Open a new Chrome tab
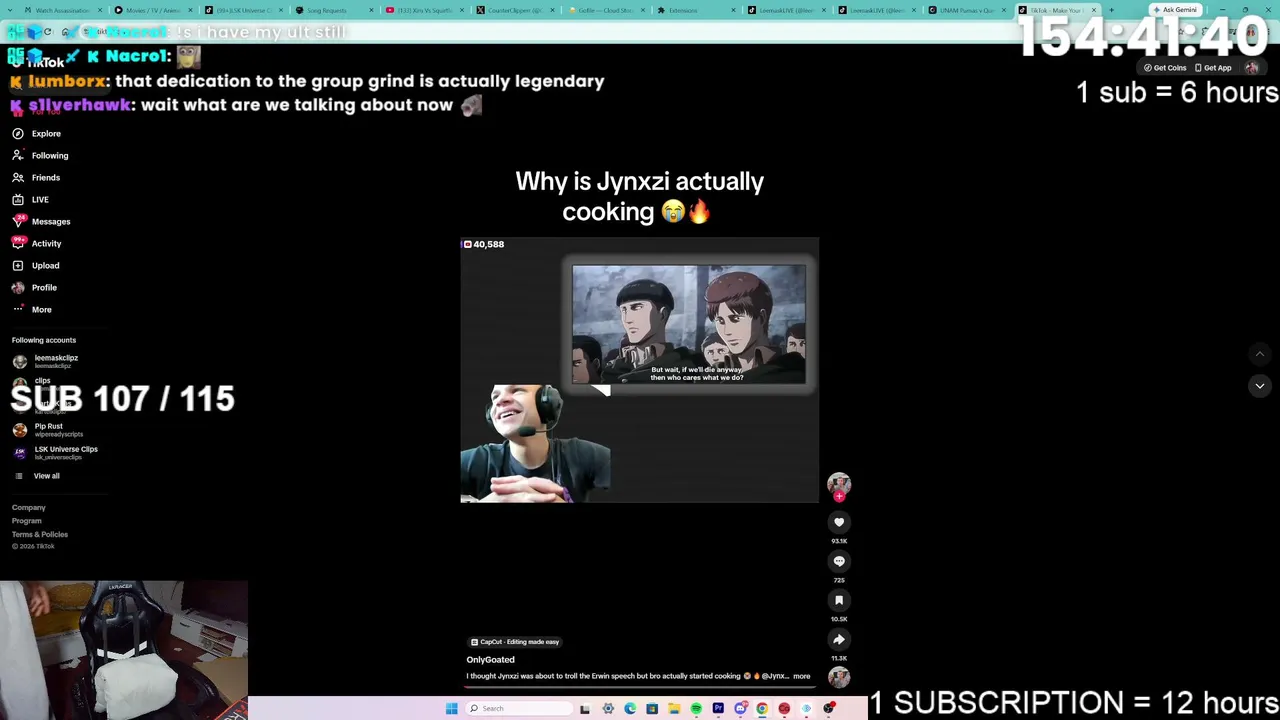This screenshot has width=1280, height=720. tap(1111, 10)
